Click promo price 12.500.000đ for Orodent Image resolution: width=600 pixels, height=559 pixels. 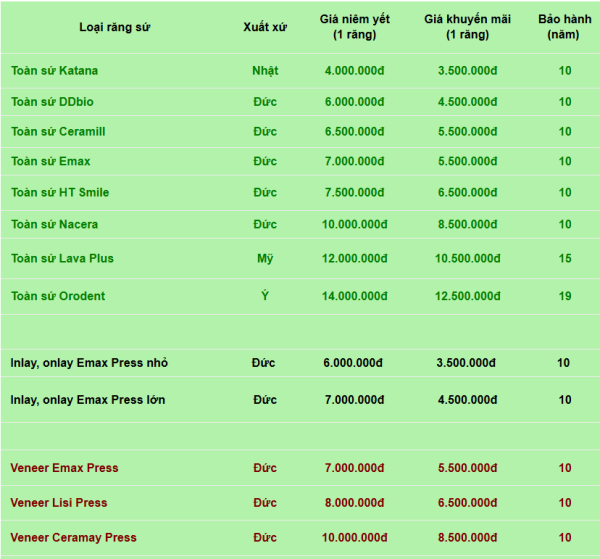click(x=468, y=296)
